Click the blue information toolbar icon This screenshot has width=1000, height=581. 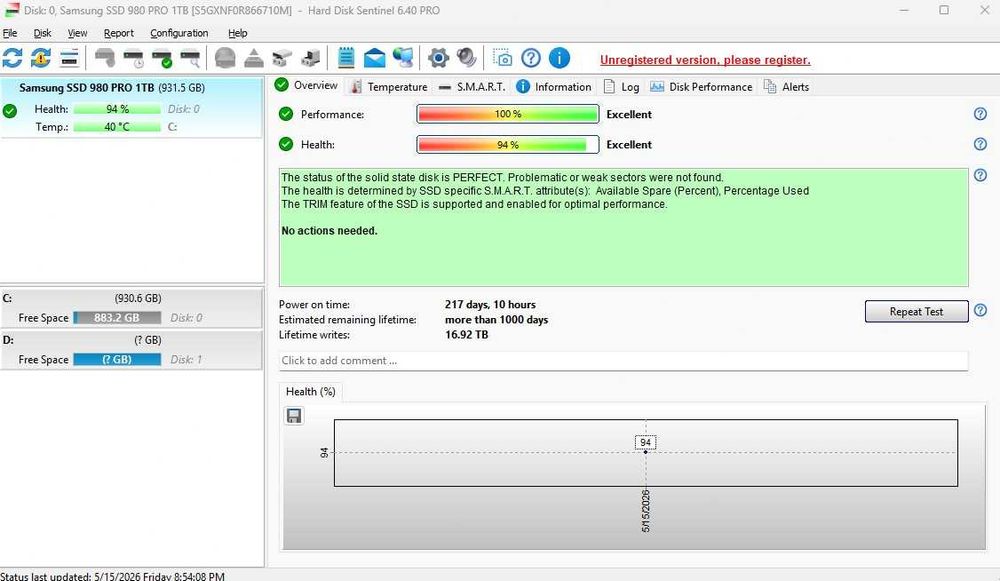[559, 58]
